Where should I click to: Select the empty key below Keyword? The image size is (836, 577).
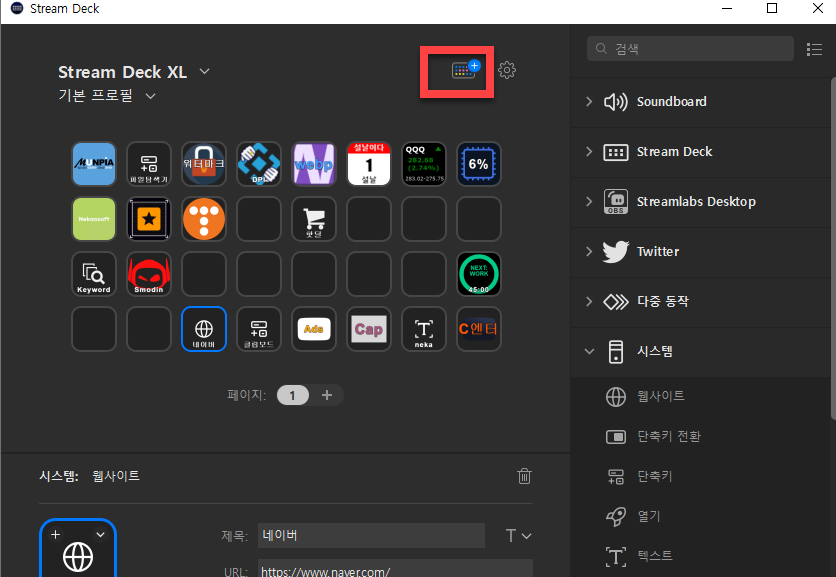click(x=94, y=329)
